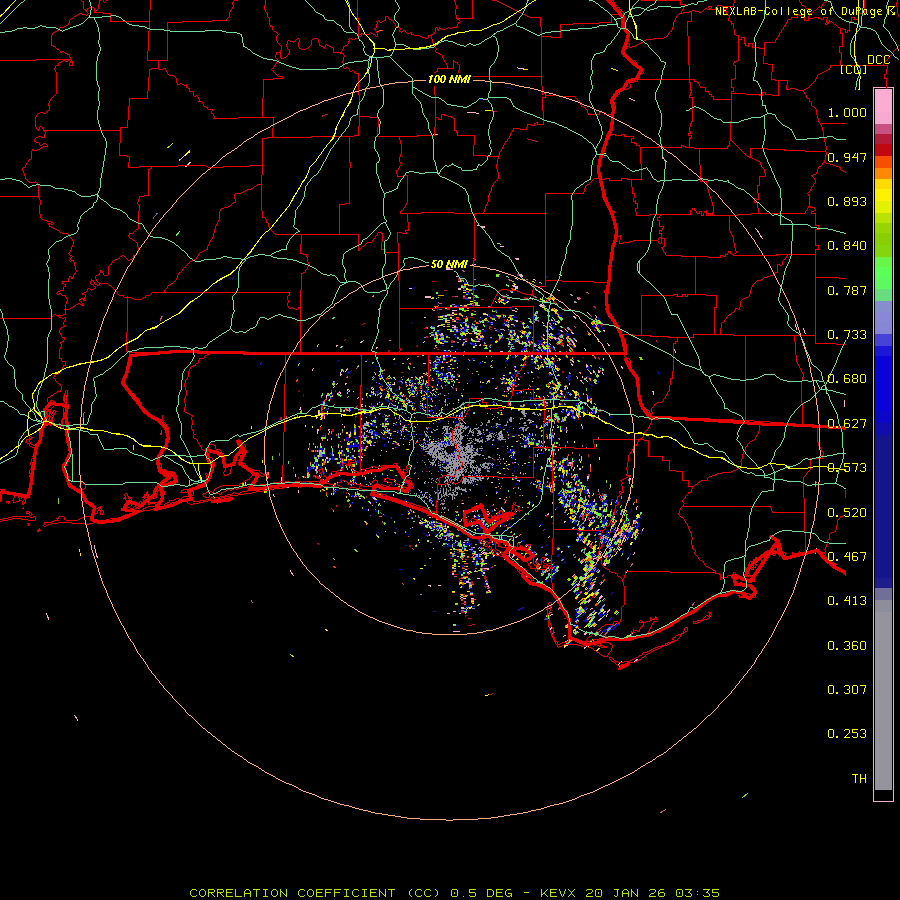The image size is (900, 900).
Task: Click the 0.413 legend value
Action: point(847,601)
